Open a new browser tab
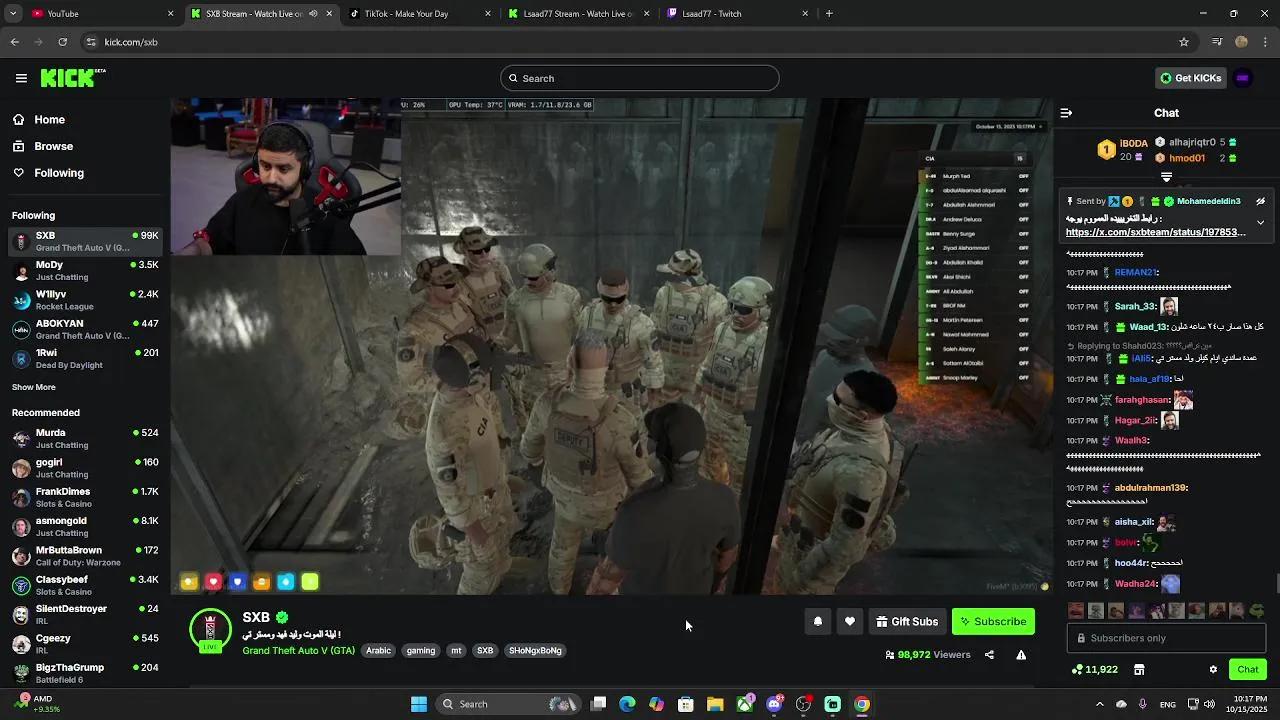 [829, 14]
